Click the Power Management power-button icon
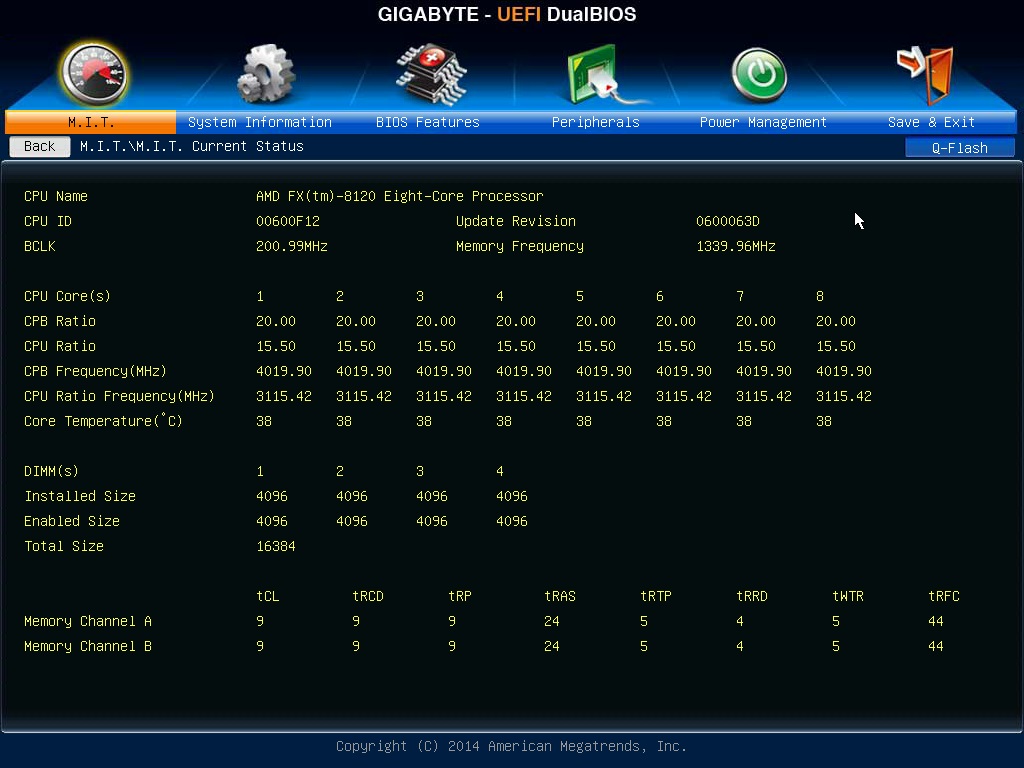Image resolution: width=1024 pixels, height=768 pixels. tap(759, 75)
